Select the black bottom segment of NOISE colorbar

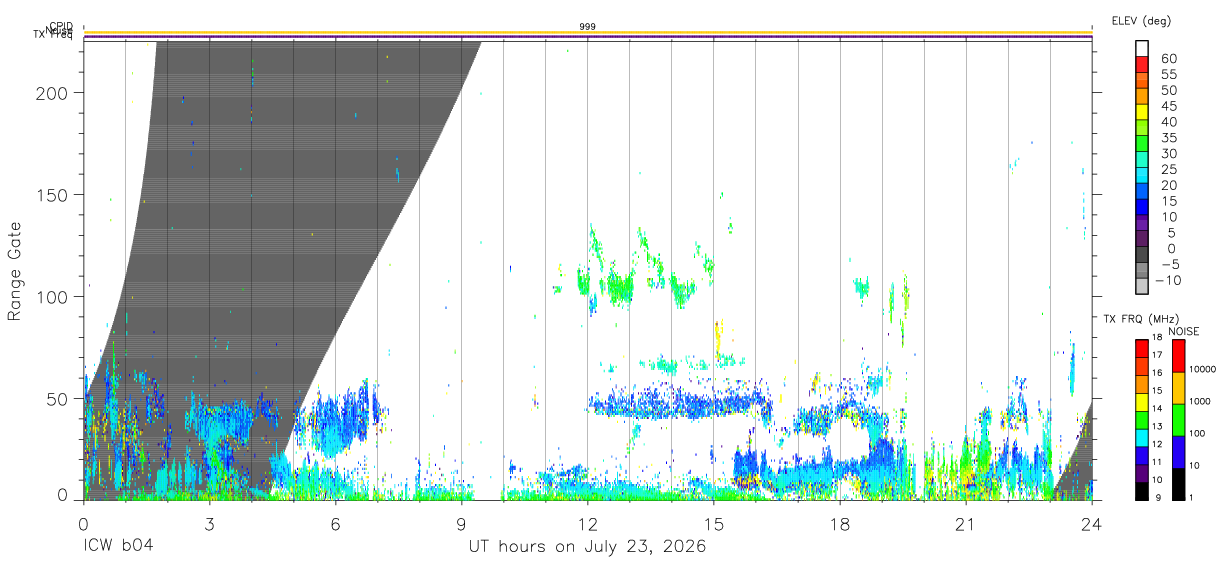click(x=1178, y=483)
